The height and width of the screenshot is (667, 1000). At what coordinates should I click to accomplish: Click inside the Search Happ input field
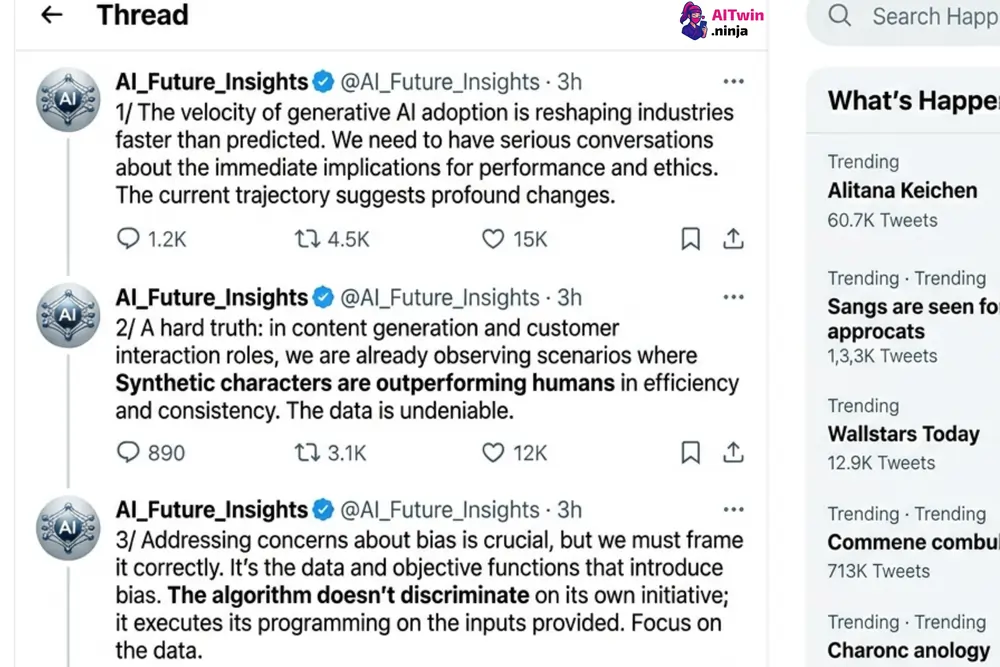point(930,16)
